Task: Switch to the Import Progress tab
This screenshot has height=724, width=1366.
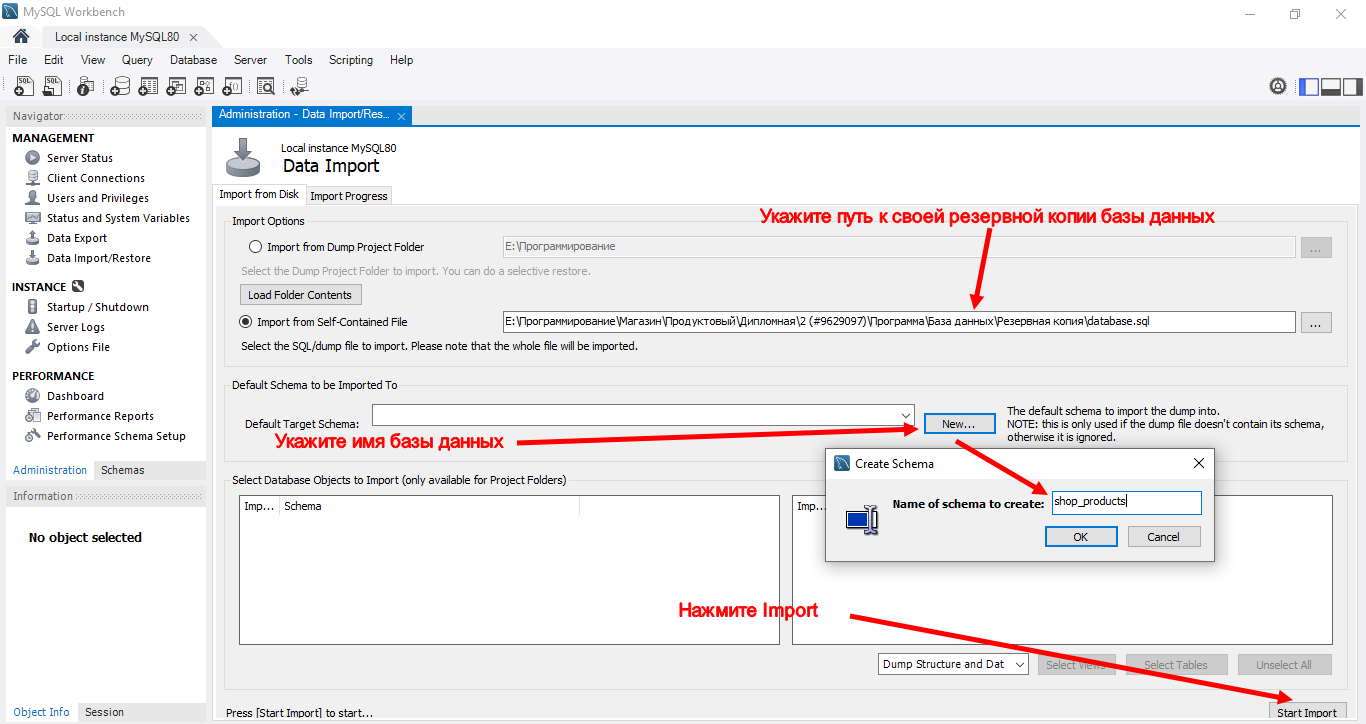Action: click(349, 196)
